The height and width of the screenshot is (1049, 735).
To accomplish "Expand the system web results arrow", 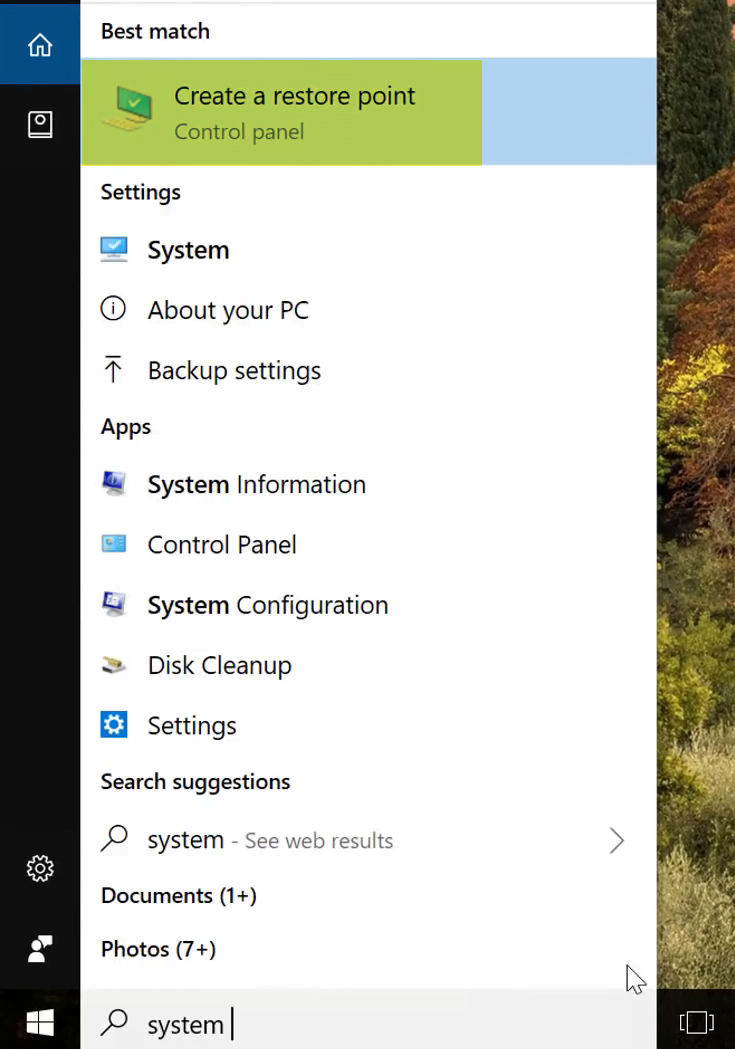I will pyautogui.click(x=617, y=840).
